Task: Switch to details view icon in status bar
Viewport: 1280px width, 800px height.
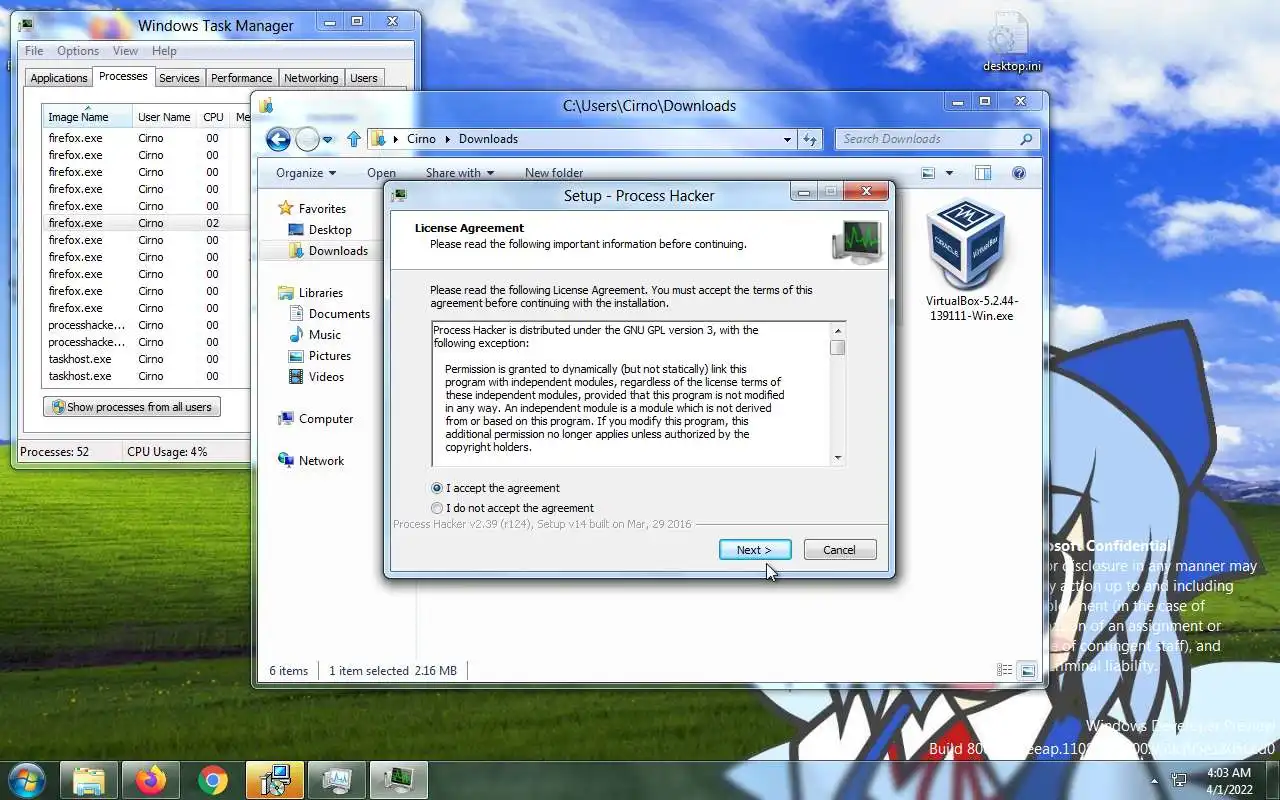Action: 1005,670
